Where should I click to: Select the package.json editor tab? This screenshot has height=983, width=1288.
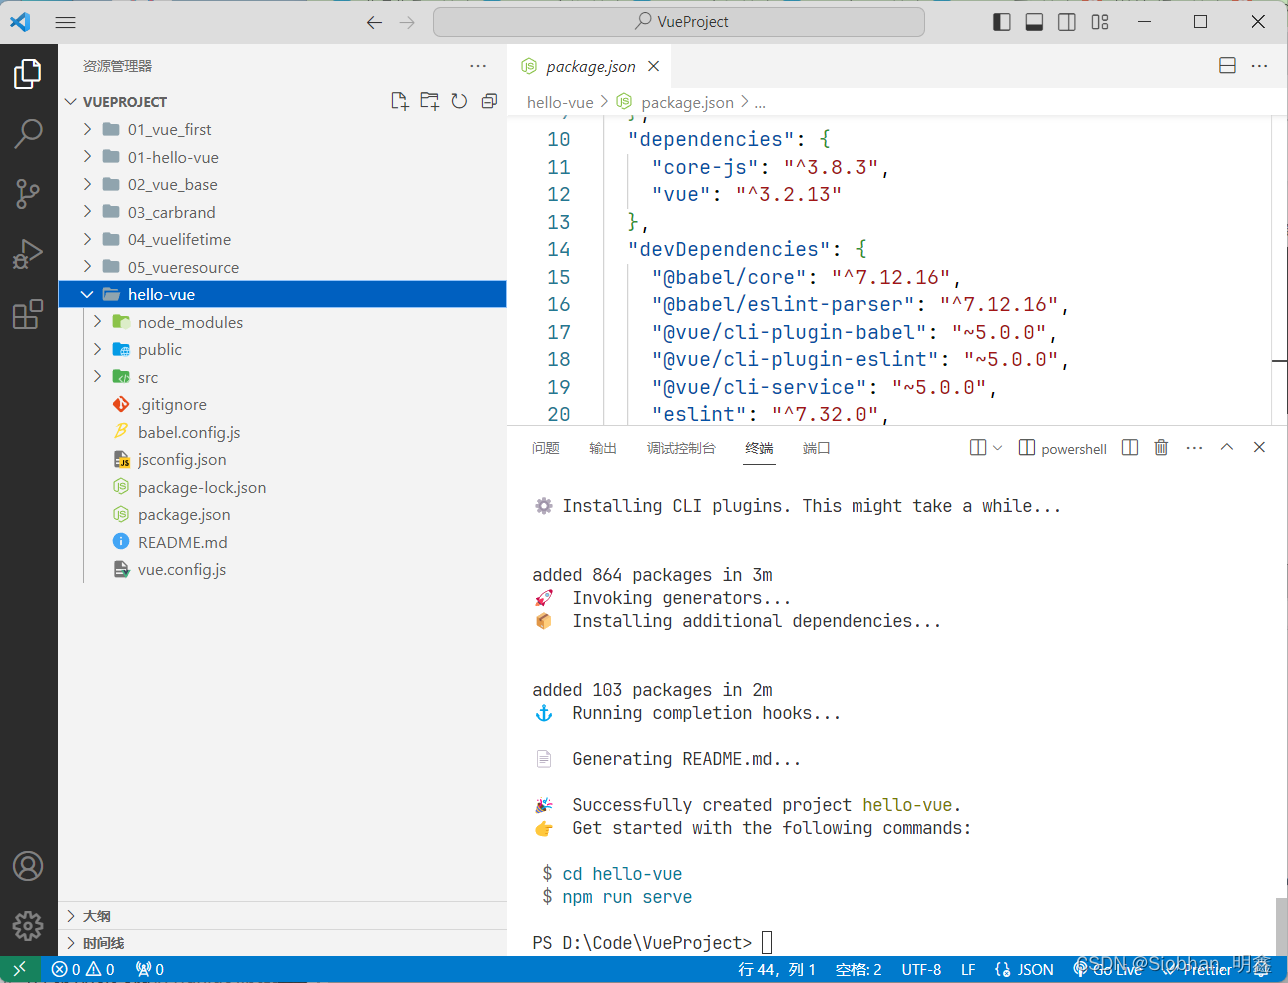[x=589, y=66]
